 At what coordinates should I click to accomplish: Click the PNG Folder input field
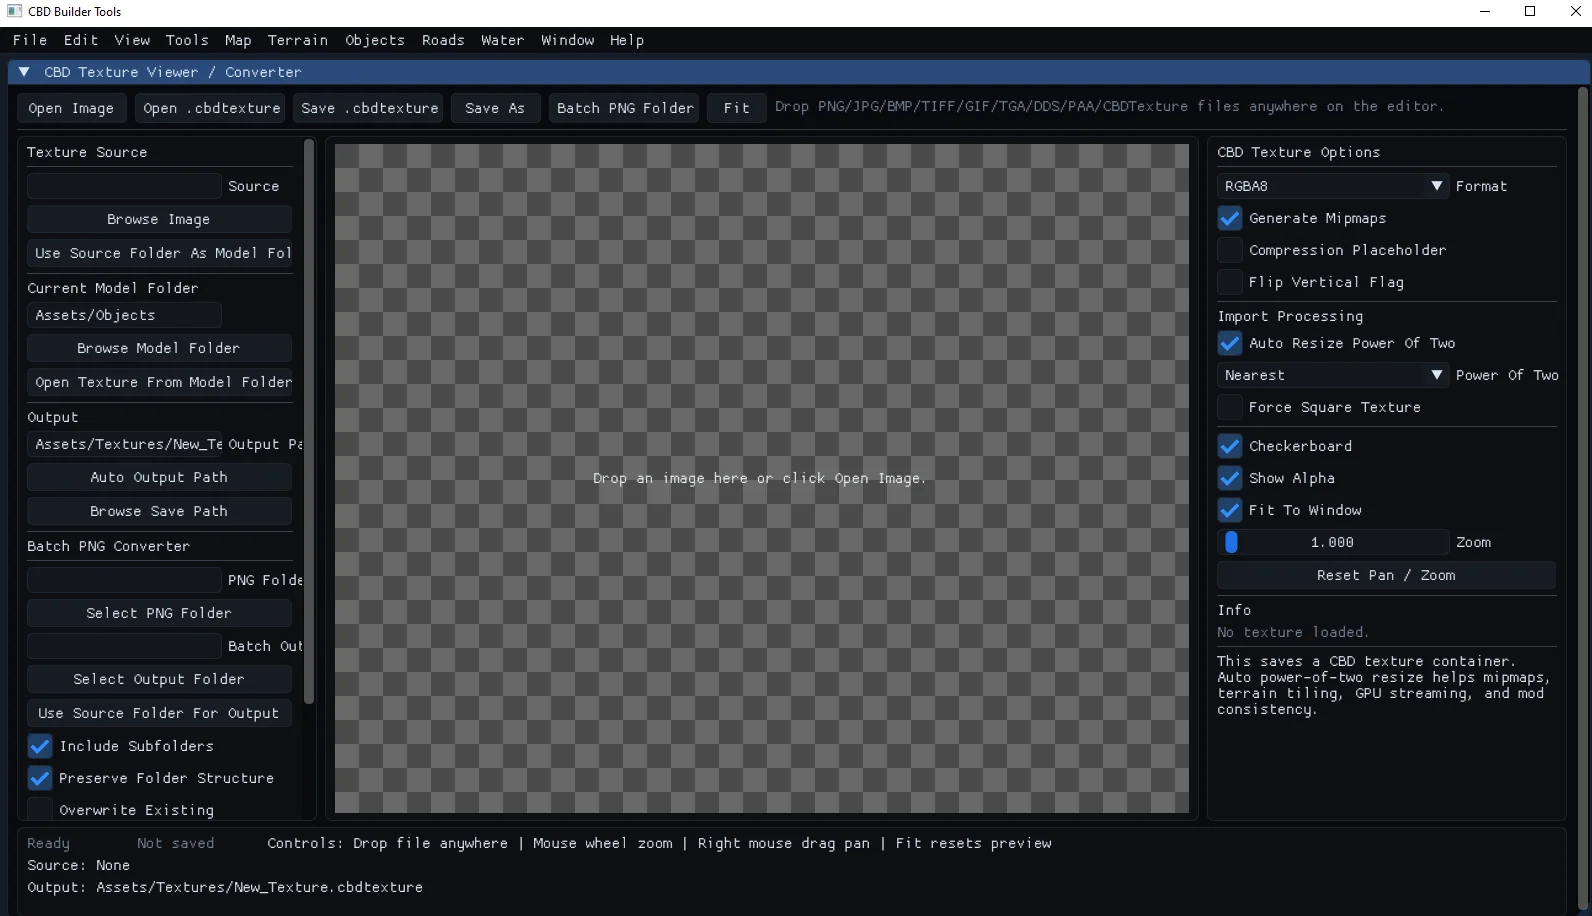[x=124, y=580]
